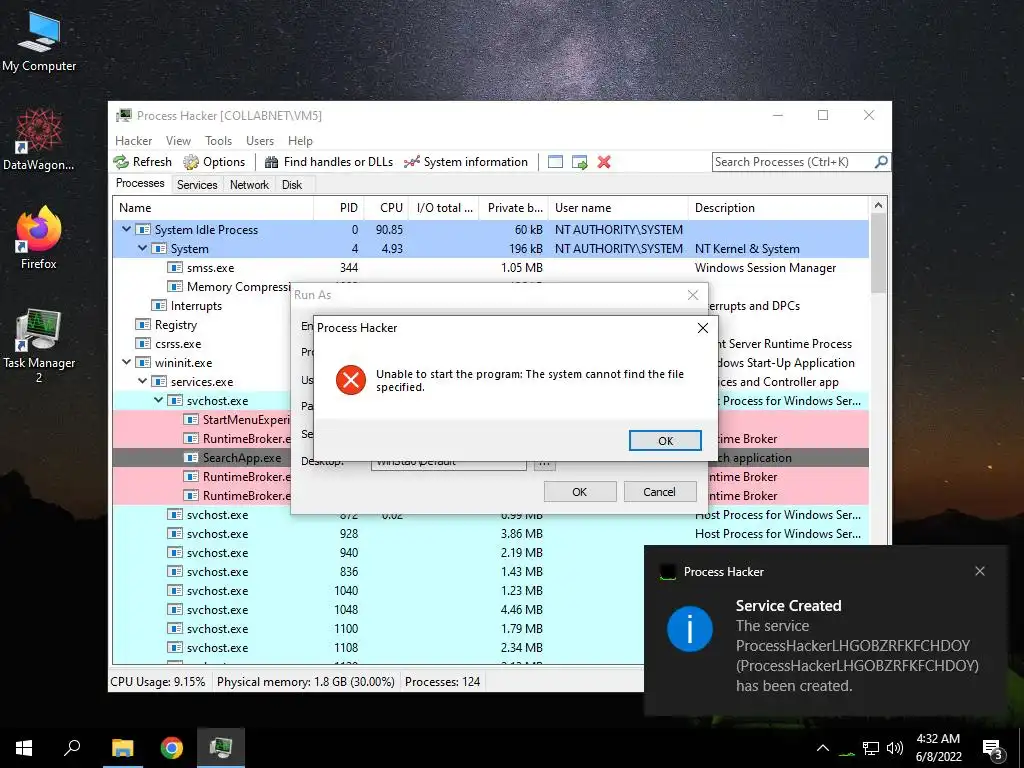The image size is (1024, 768).
Task: Sort by the CPU column header
Action: tap(386, 208)
